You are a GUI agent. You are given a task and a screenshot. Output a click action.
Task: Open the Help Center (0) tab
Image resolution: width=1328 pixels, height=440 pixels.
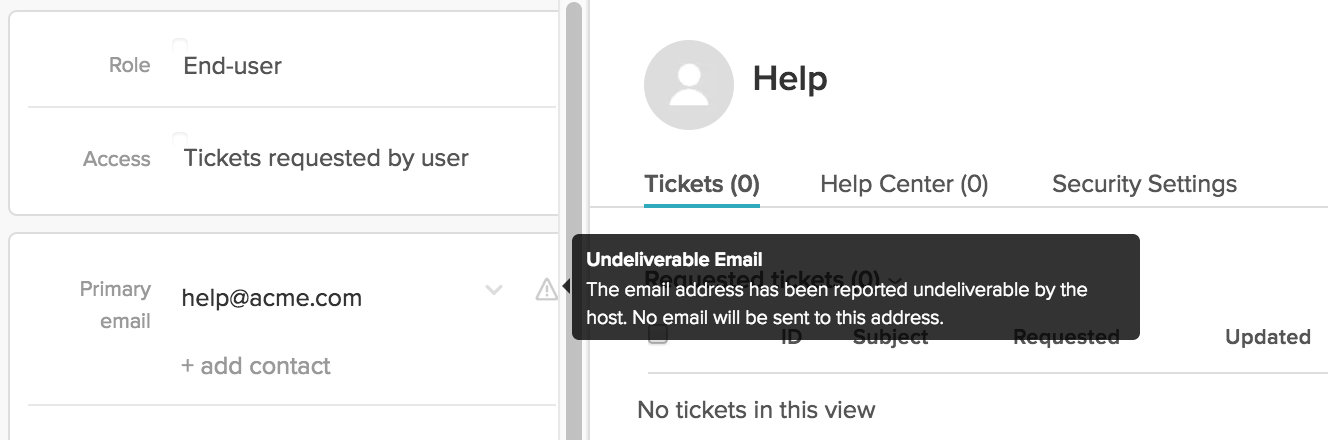point(904,184)
